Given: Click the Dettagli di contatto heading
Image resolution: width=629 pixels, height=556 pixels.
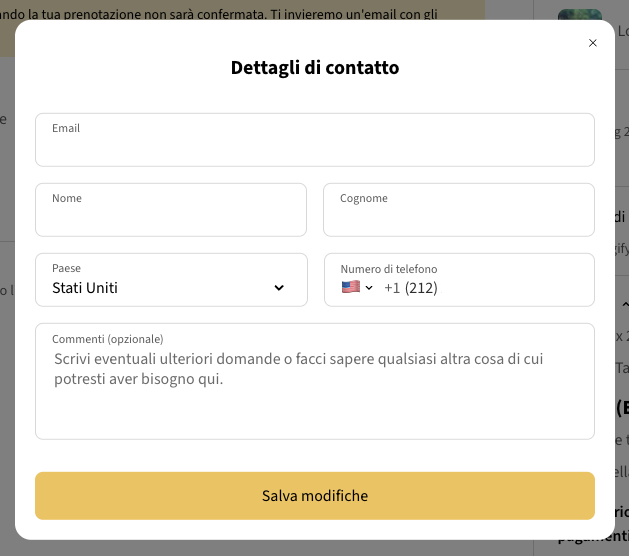Looking at the screenshot, I should [x=315, y=68].
